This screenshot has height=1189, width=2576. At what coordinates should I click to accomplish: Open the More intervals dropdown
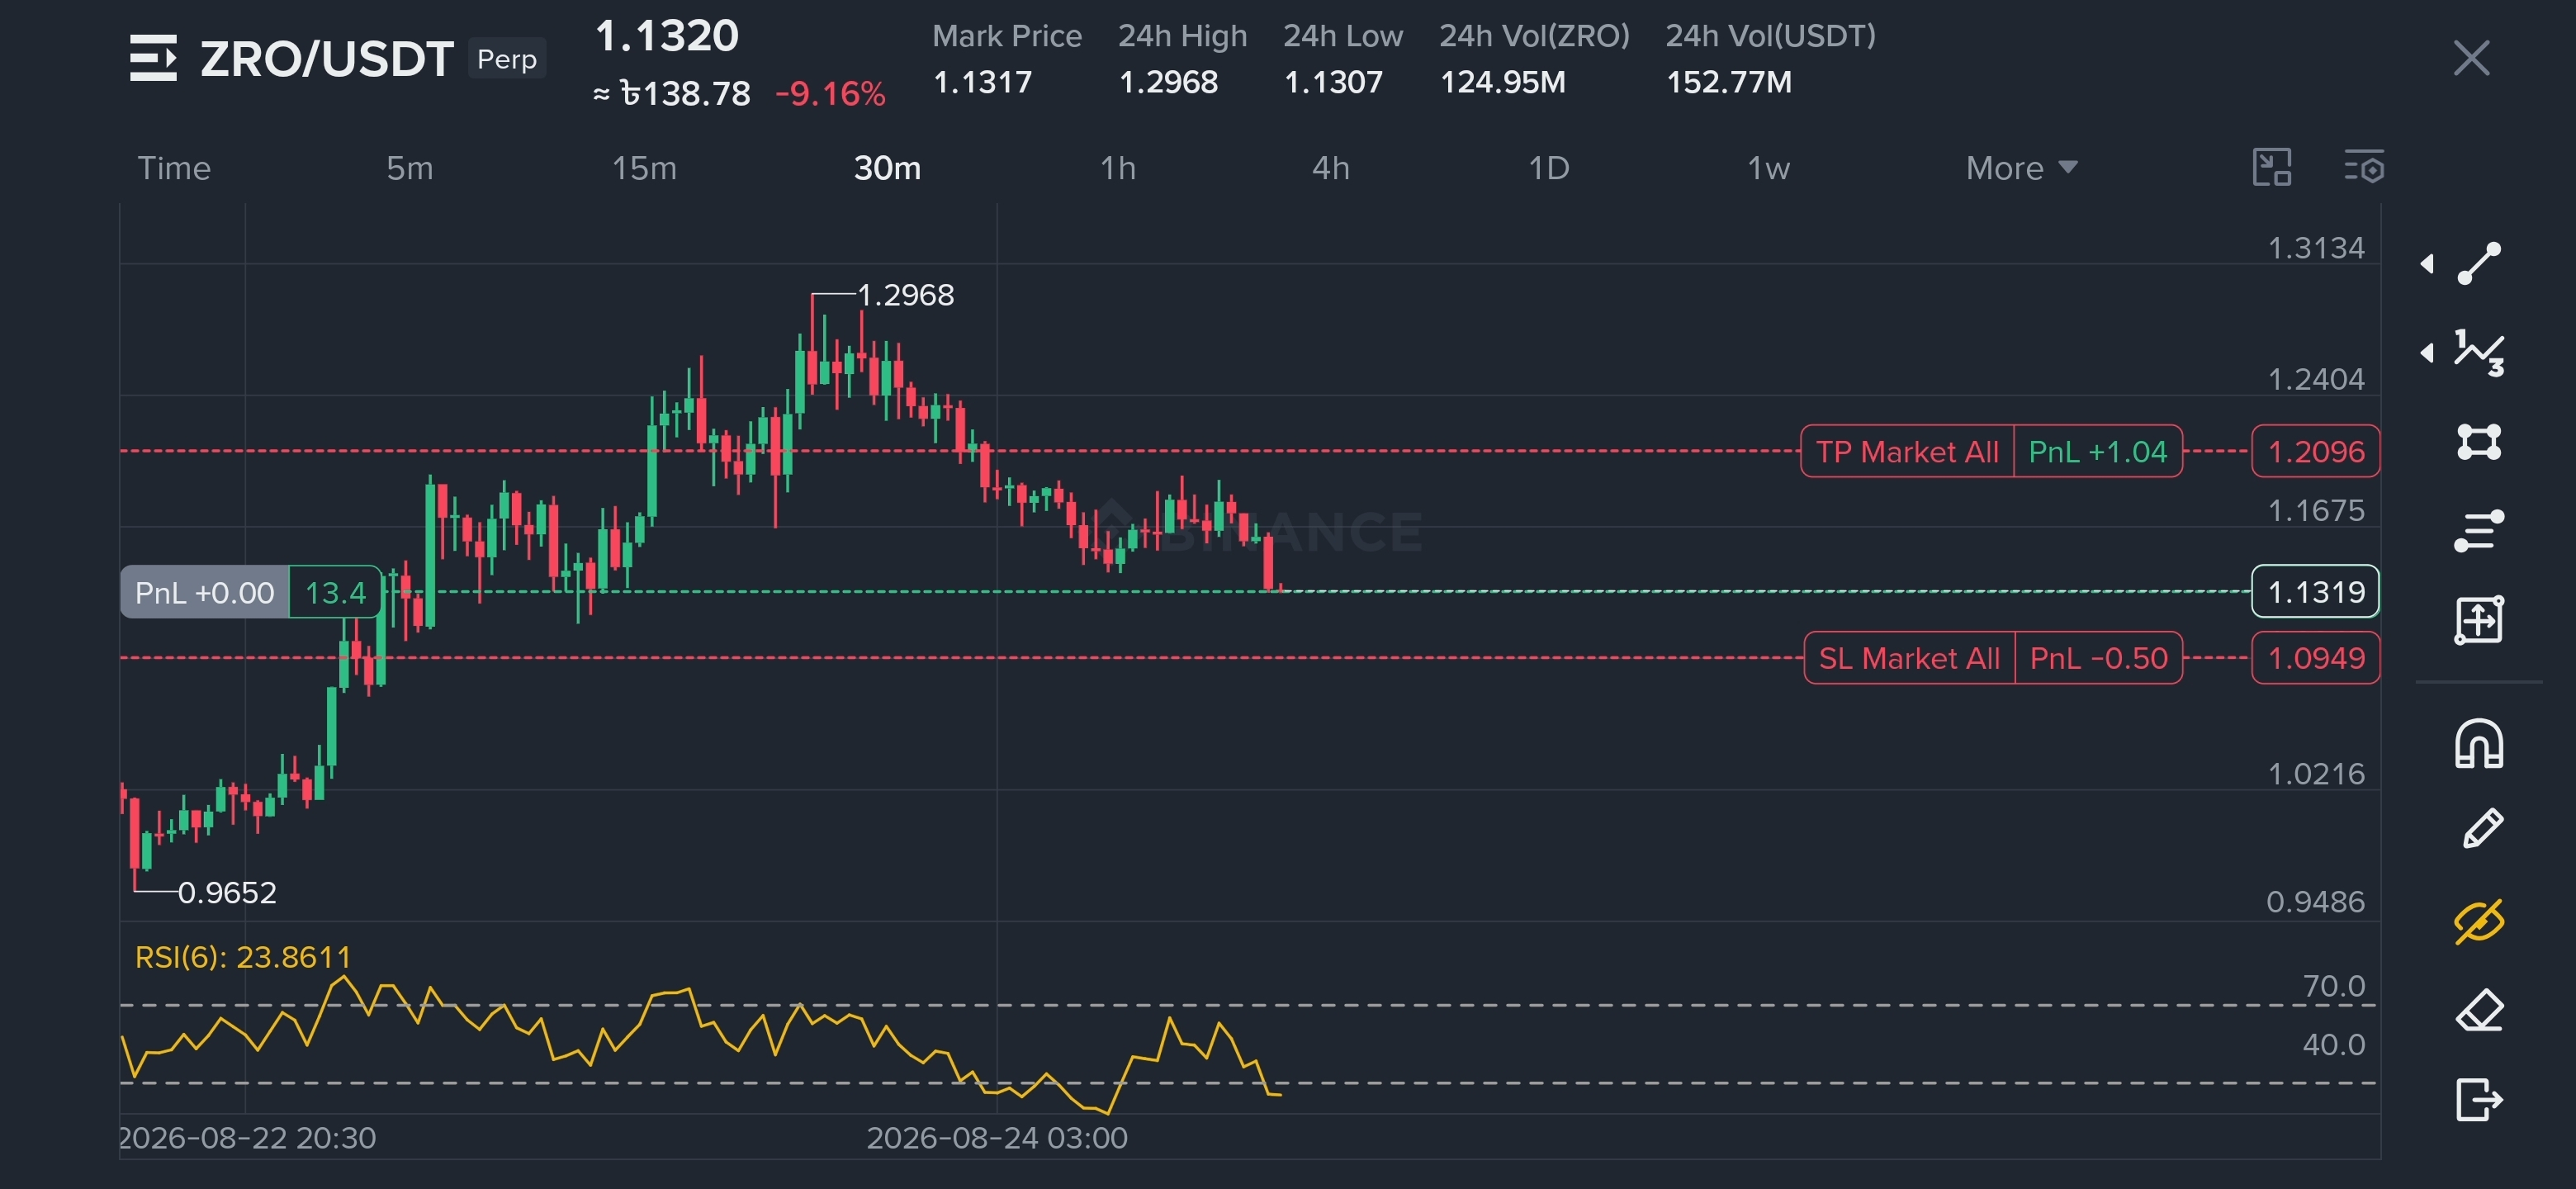click(2021, 168)
